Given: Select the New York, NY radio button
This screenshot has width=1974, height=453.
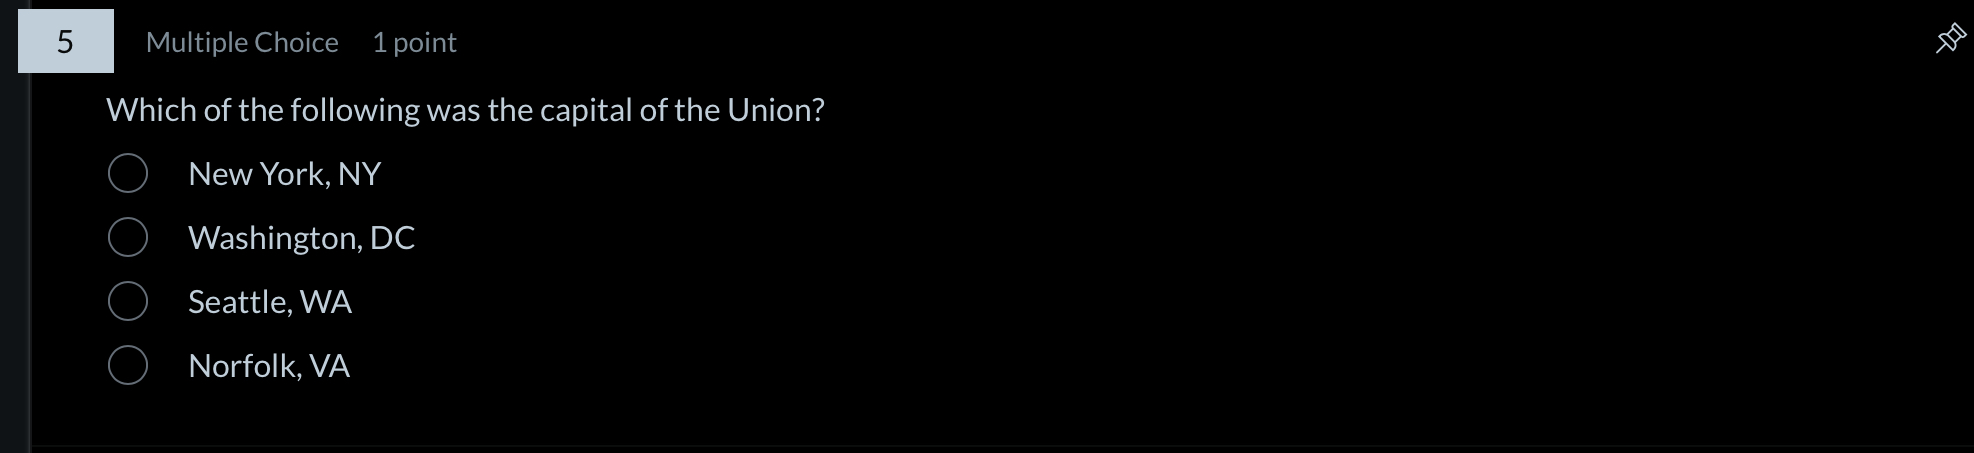Looking at the screenshot, I should 128,173.
